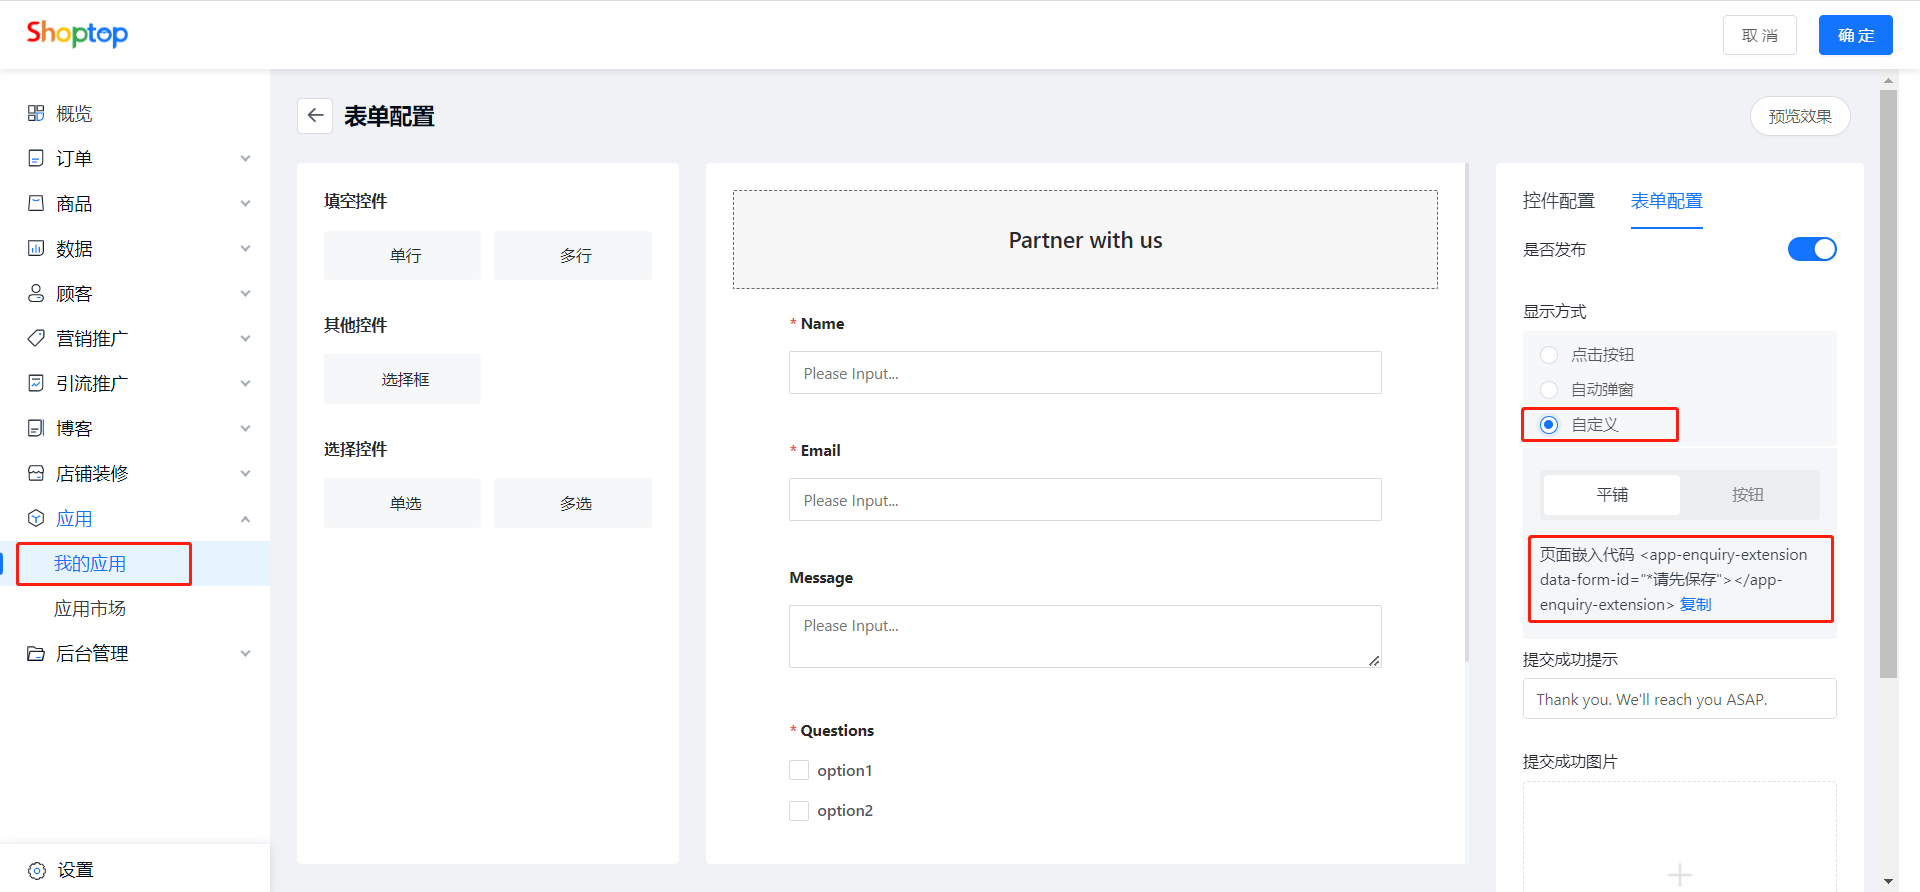Add a 多行 multi-line control
This screenshot has width=1920, height=892.
point(573,256)
